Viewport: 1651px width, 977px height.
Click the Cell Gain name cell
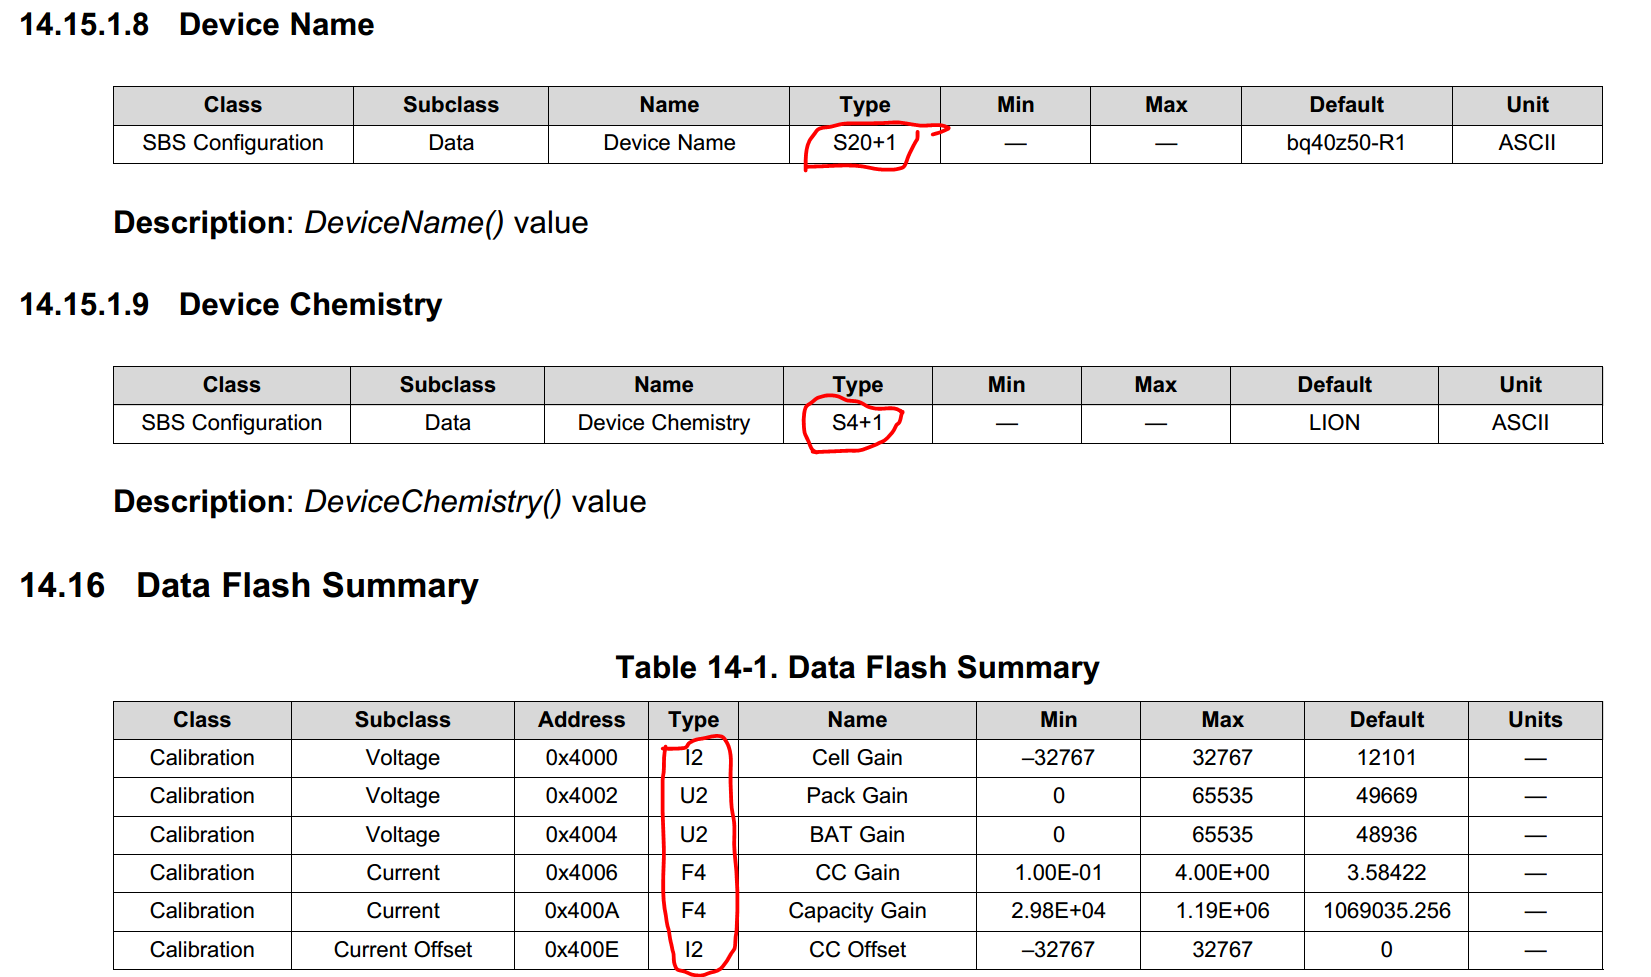[x=857, y=758]
